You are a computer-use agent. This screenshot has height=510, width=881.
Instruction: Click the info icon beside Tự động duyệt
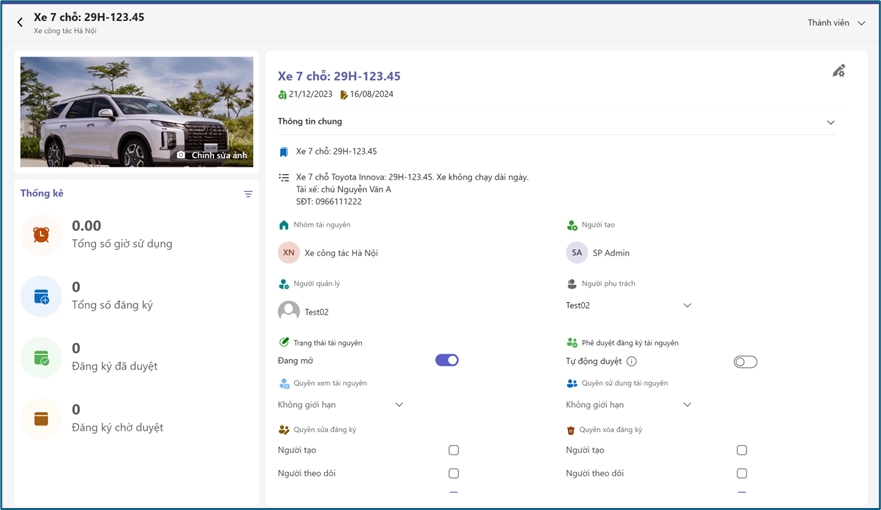pos(631,361)
